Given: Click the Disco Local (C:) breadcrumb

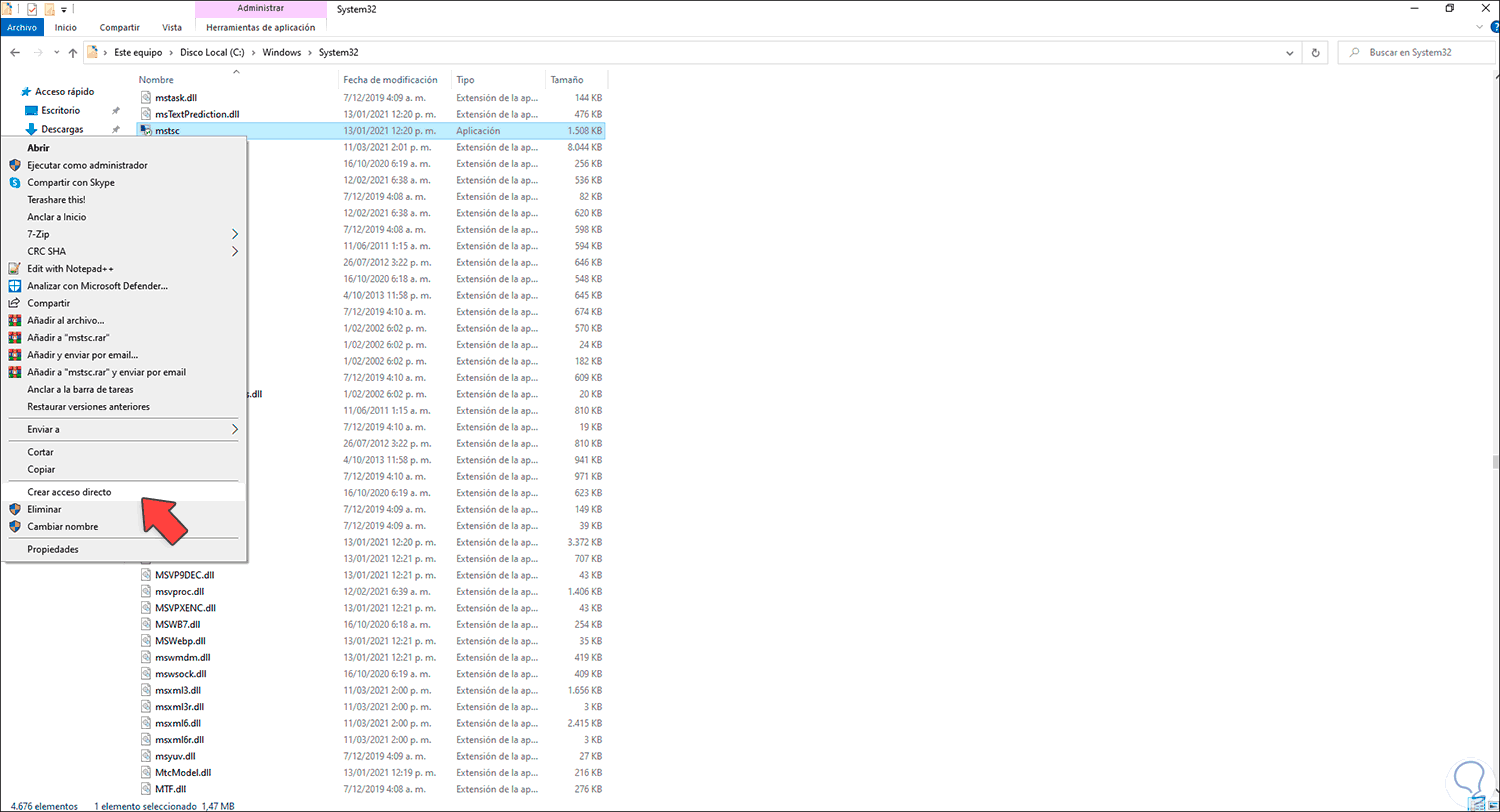Looking at the screenshot, I should tap(212, 52).
